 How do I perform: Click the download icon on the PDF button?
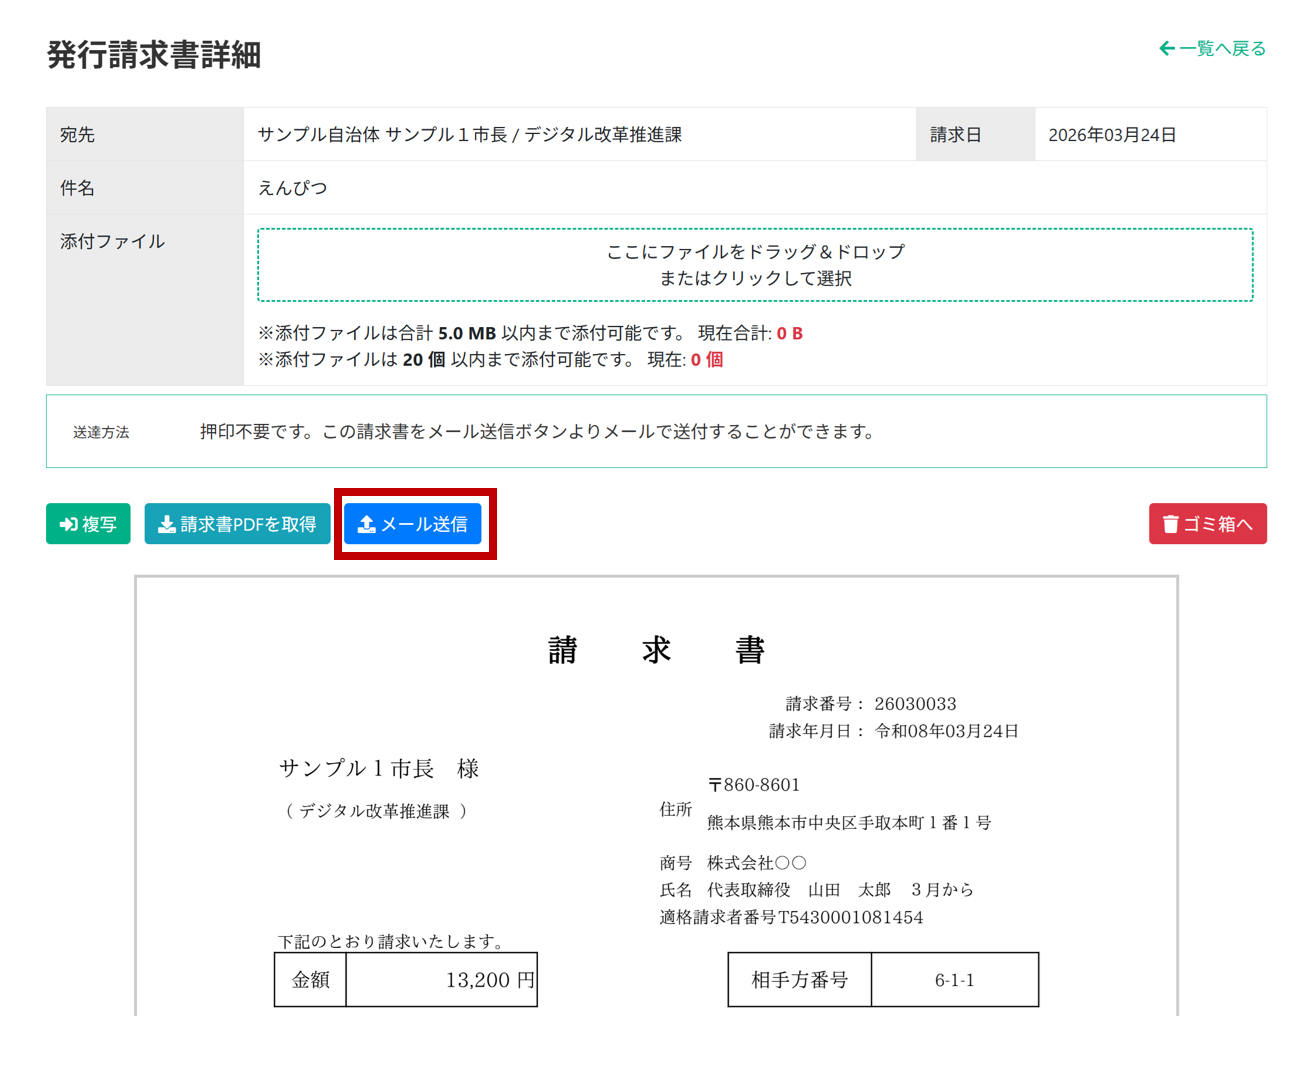[166, 524]
